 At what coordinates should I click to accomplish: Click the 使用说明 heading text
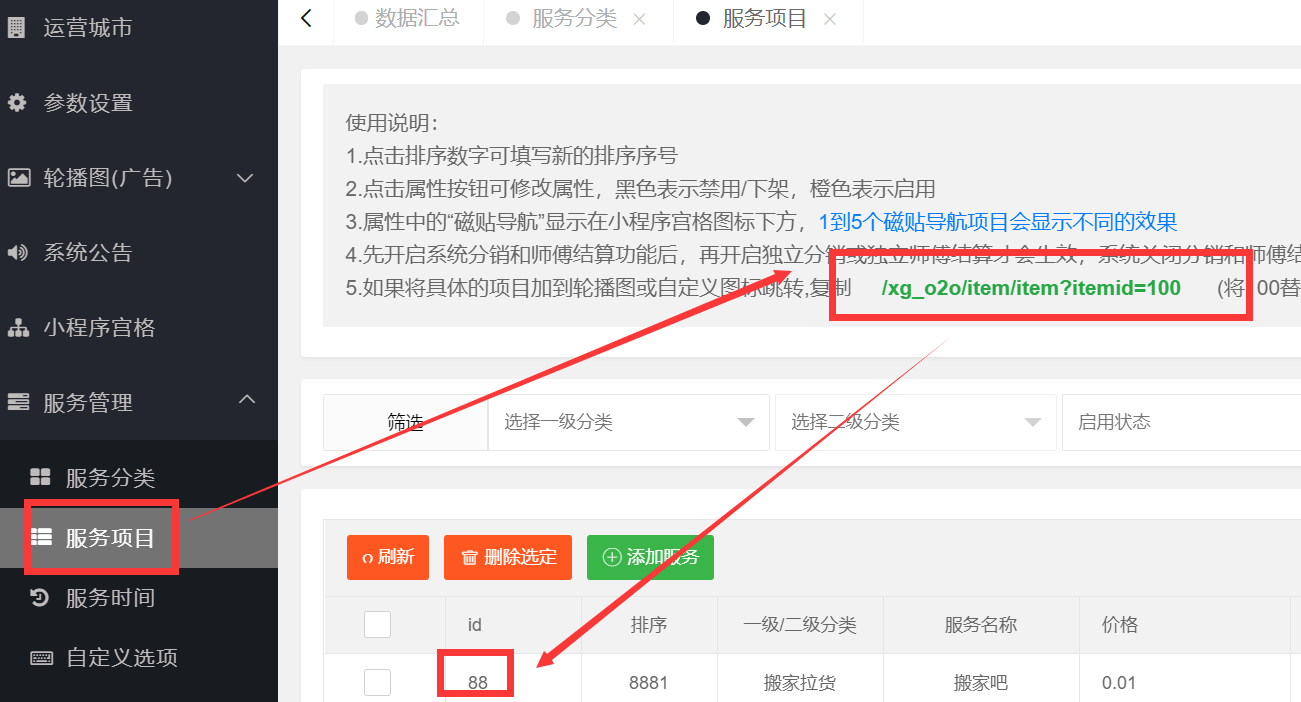point(392,123)
